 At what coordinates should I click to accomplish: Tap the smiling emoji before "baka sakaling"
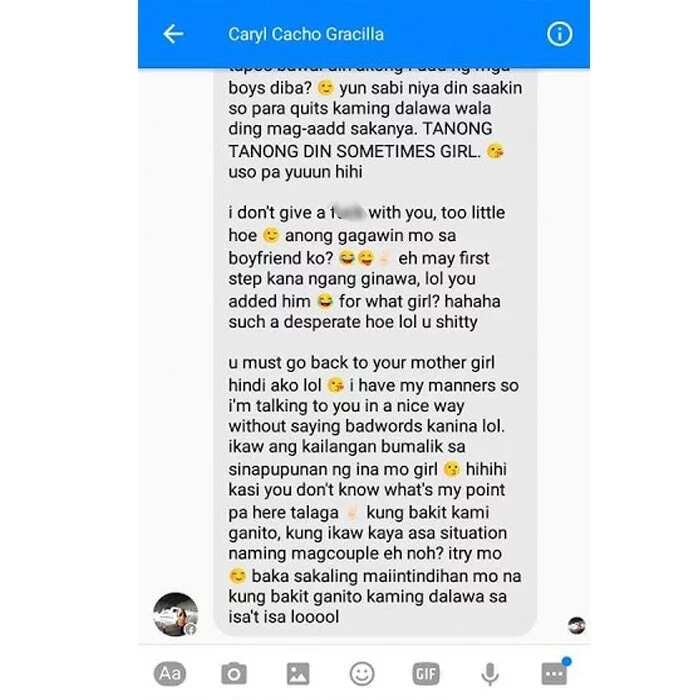coord(238,575)
